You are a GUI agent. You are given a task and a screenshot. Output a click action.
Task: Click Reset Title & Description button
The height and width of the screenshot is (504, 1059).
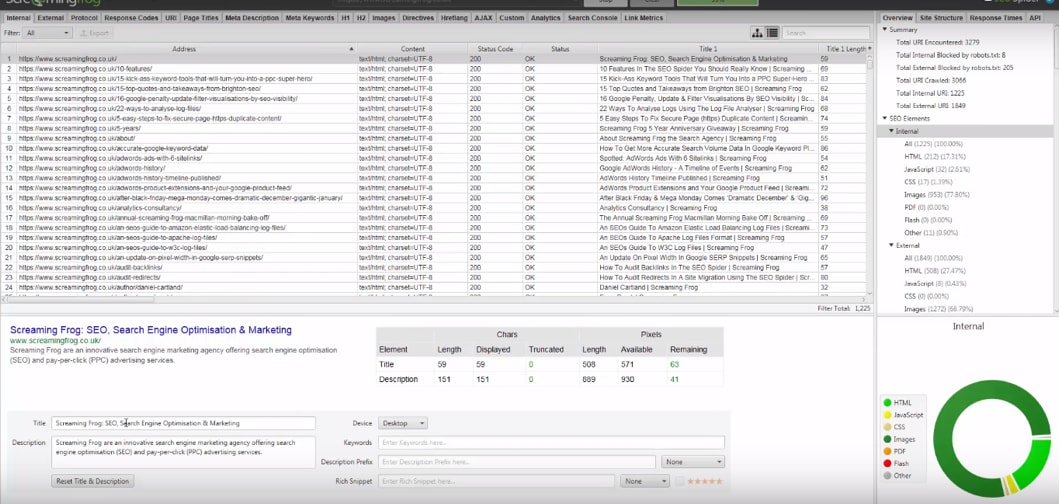93,481
